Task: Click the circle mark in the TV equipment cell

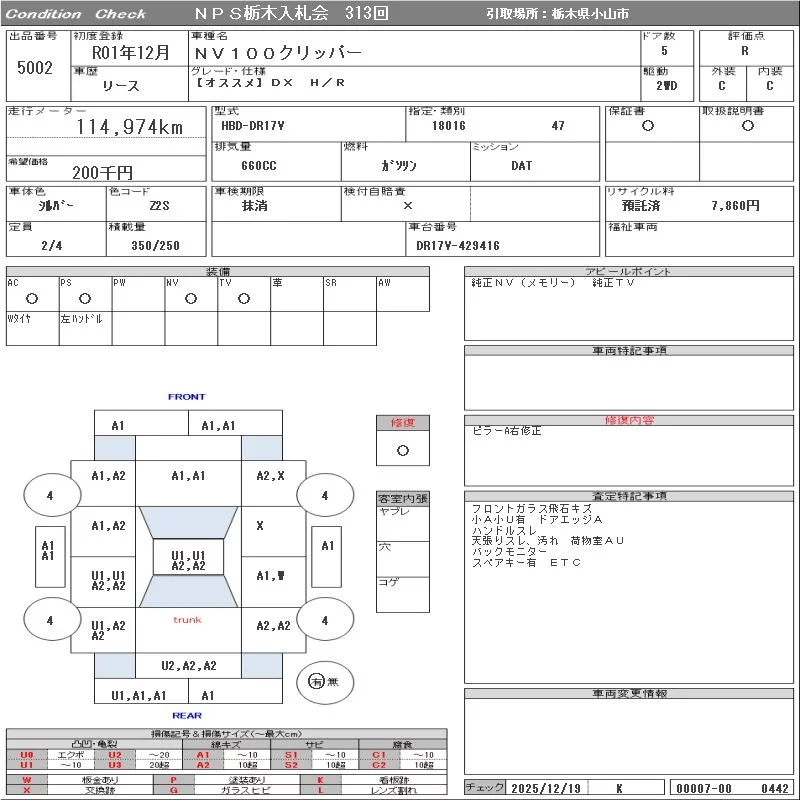Action: 244,299
